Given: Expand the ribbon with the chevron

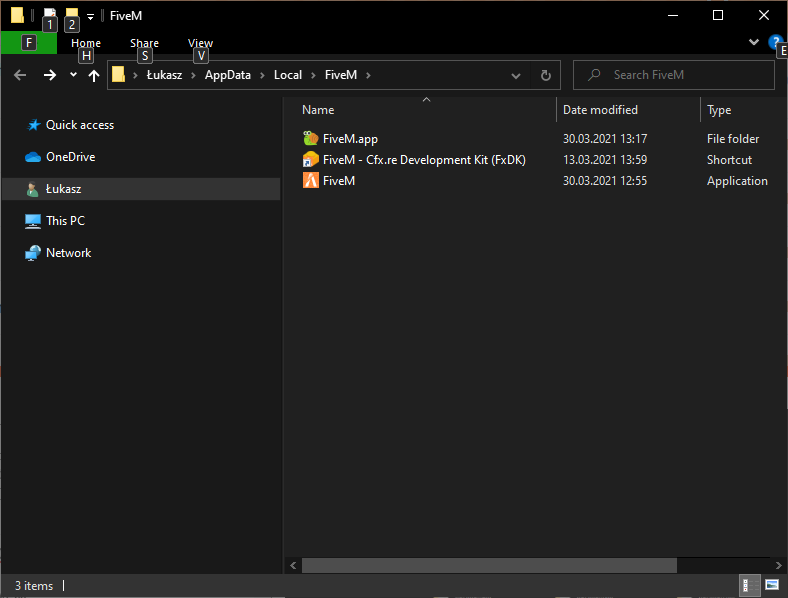Looking at the screenshot, I should click(x=754, y=42).
